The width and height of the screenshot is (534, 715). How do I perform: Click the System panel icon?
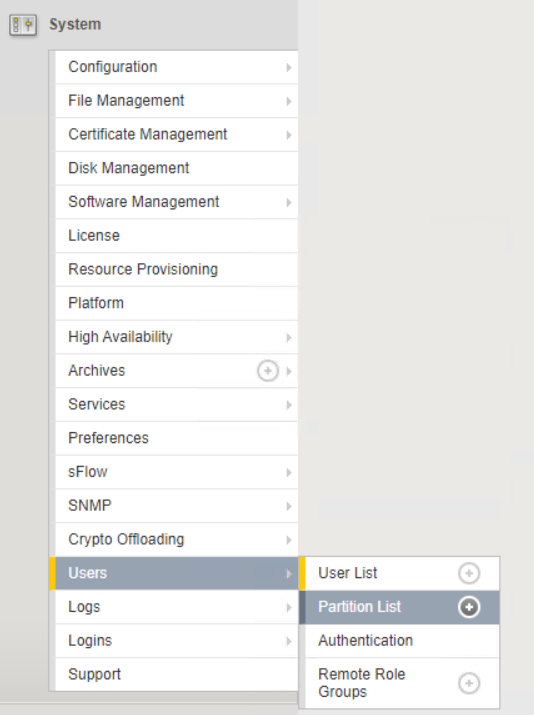23,25
